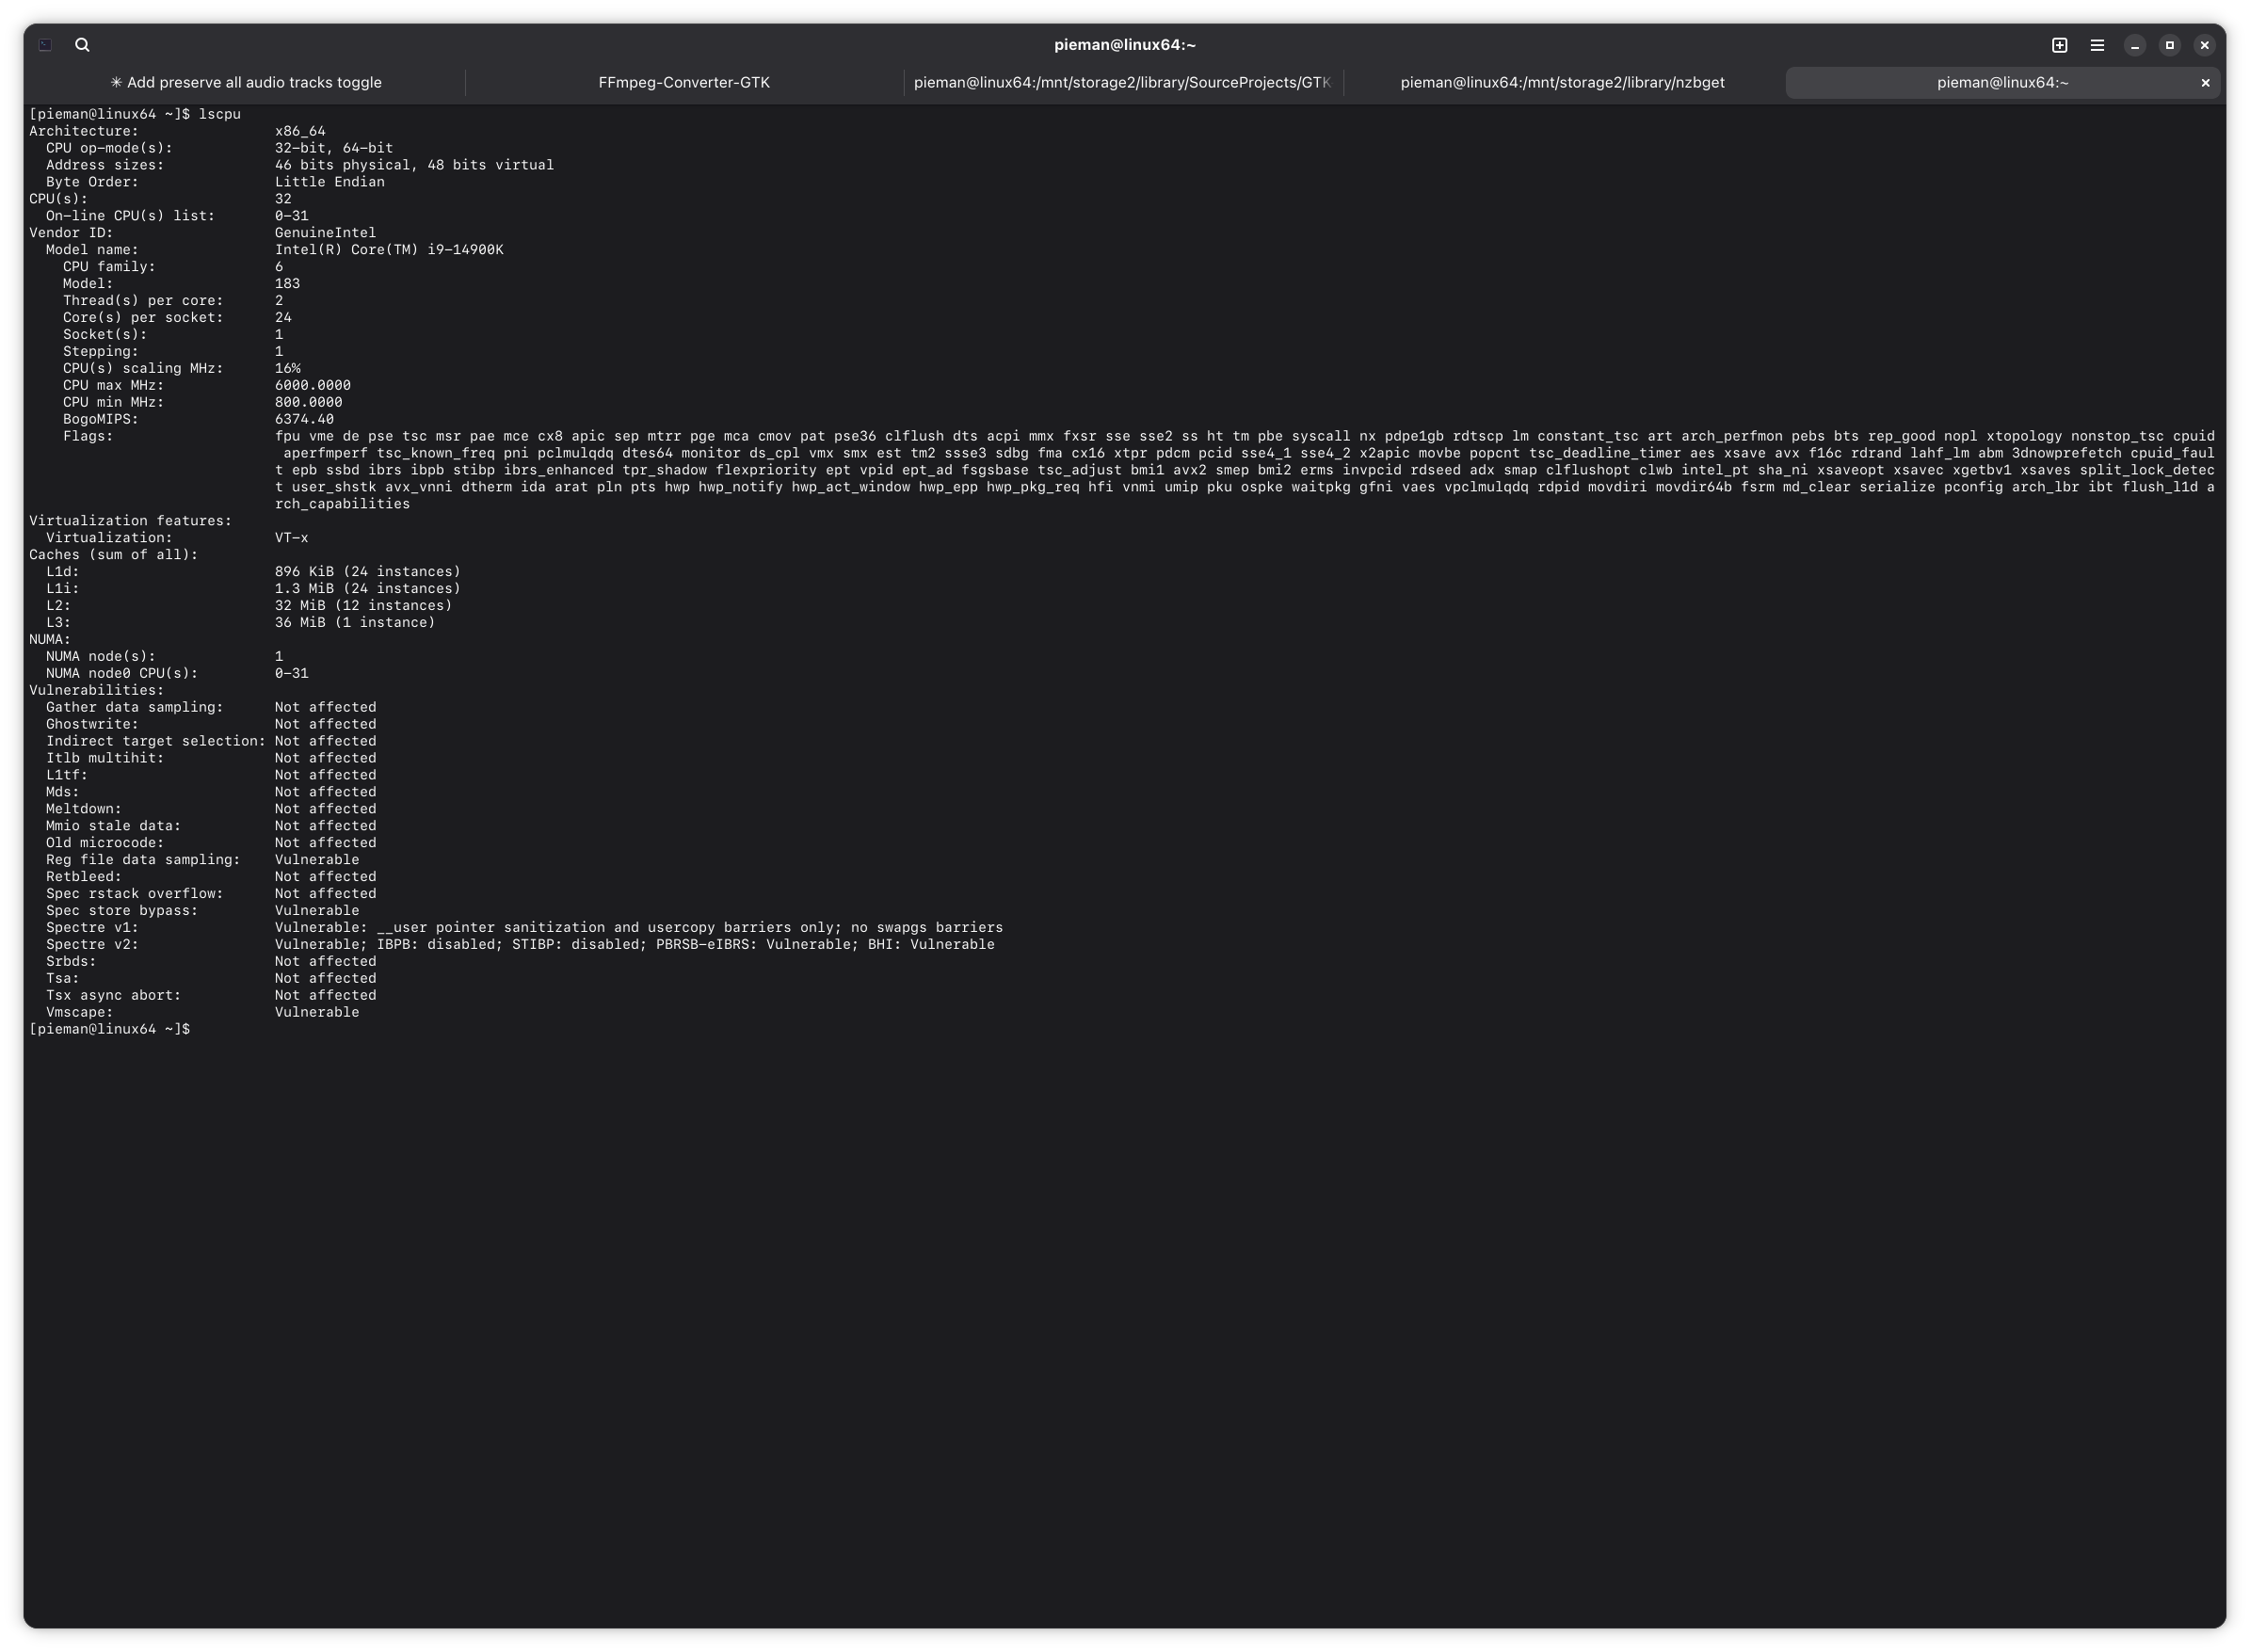This screenshot has width=2250, height=1652.
Task: Click the lscpu command text
Action: [x=219, y=114]
